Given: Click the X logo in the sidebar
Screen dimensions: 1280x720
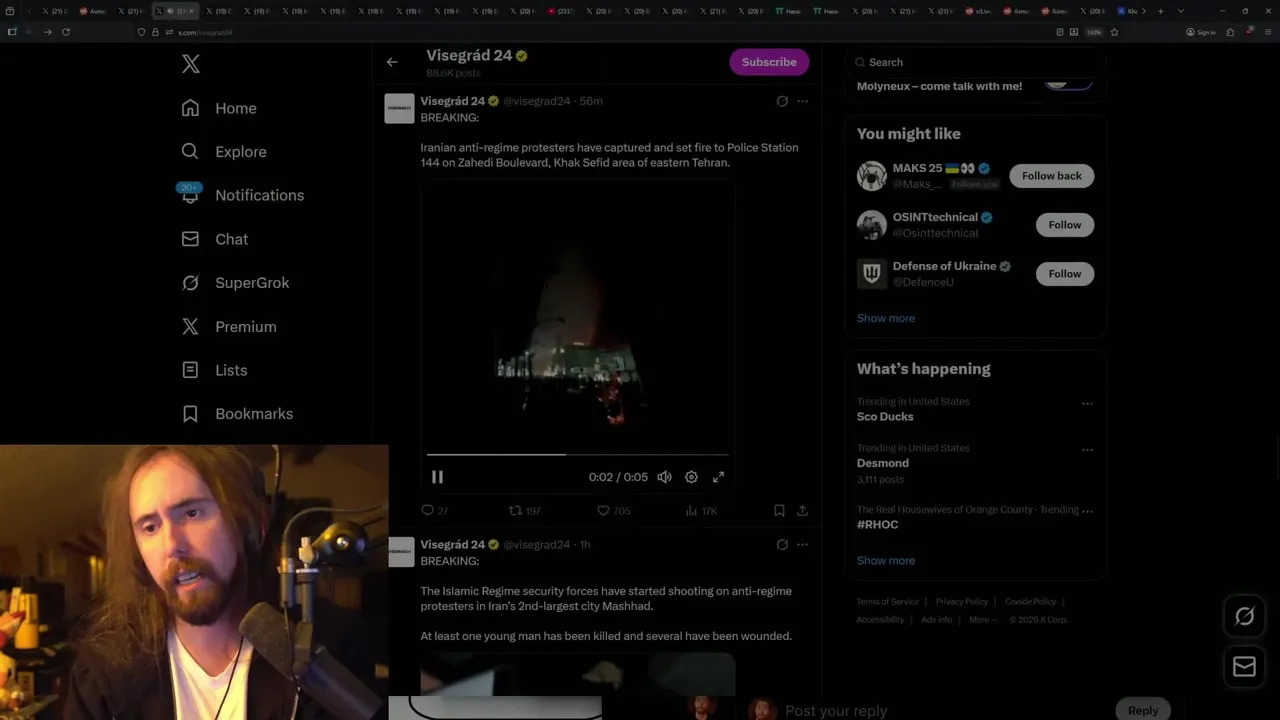Looking at the screenshot, I should (x=190, y=64).
